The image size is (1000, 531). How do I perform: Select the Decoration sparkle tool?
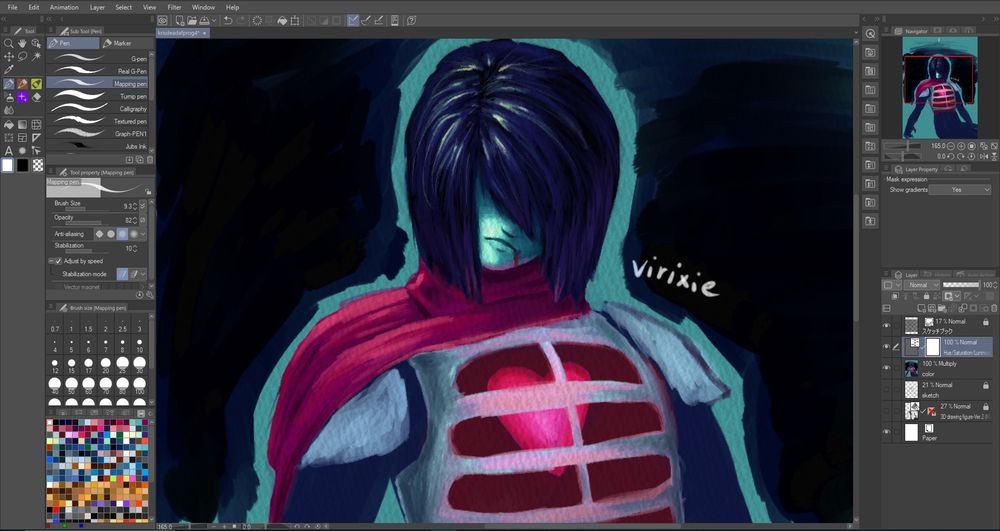pyautogui.click(x=22, y=97)
